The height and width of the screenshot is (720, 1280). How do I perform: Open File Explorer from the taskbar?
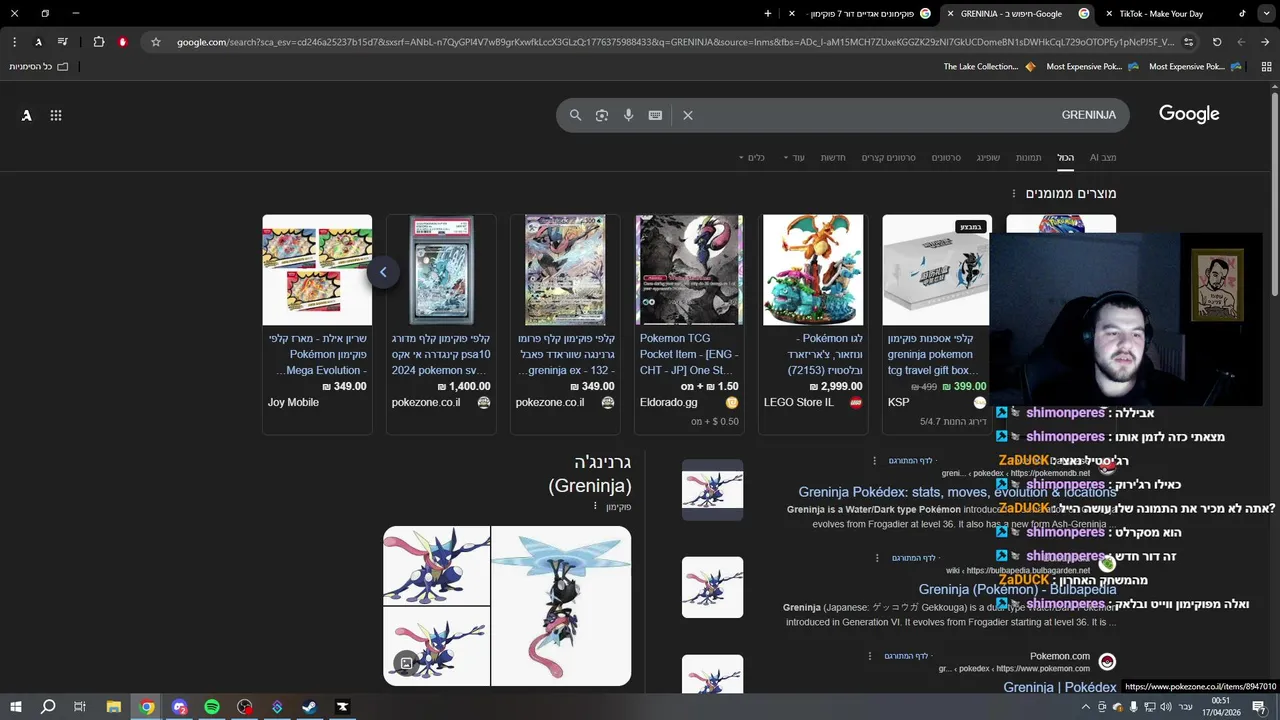[x=114, y=707]
